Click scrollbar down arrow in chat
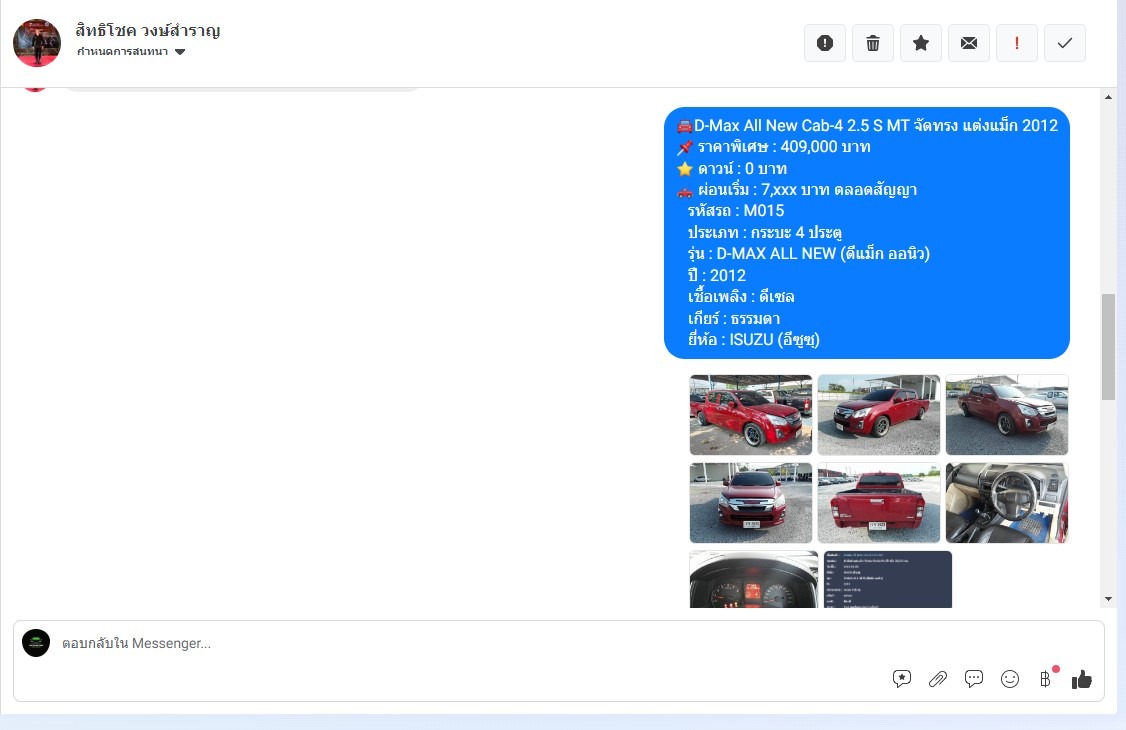This screenshot has height=730, width=1126. 1109,599
